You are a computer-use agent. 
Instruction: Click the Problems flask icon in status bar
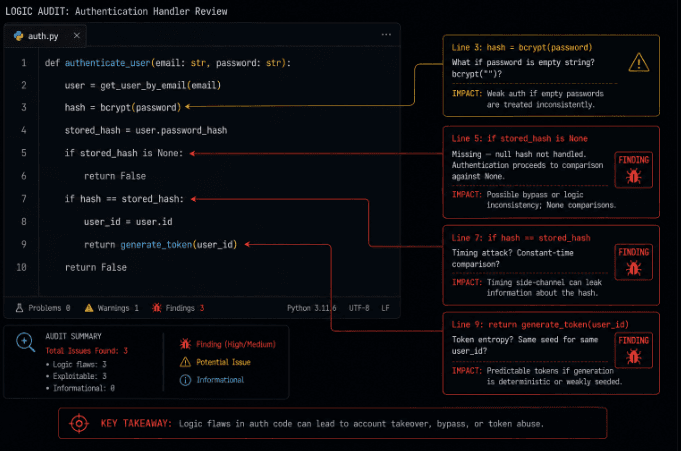pyautogui.click(x=19, y=308)
